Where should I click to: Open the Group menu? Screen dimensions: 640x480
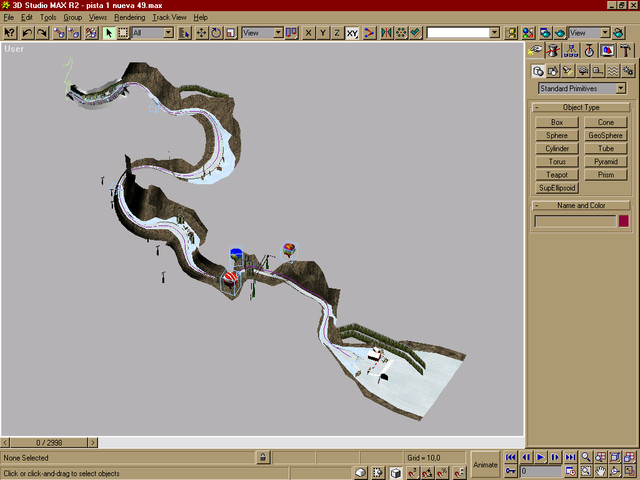[73, 18]
